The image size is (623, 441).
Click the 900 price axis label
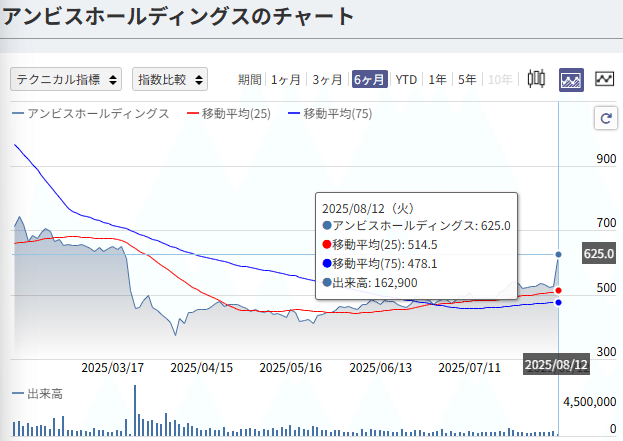coord(606,159)
